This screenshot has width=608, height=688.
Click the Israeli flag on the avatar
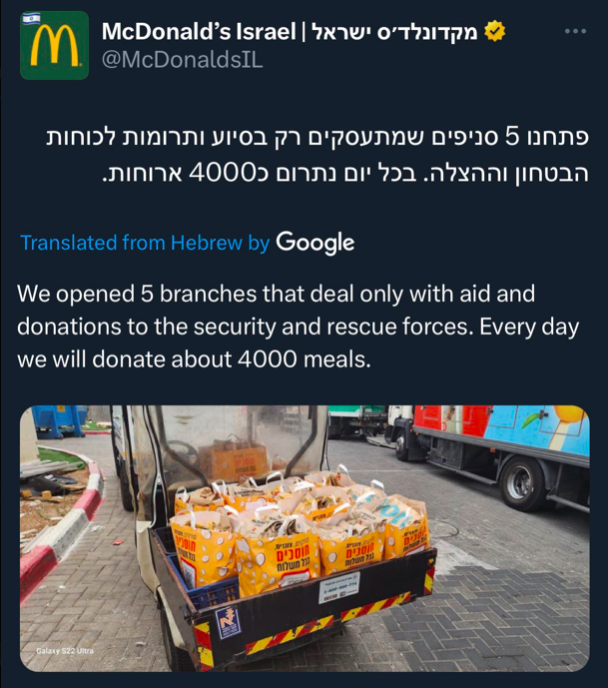31,18
